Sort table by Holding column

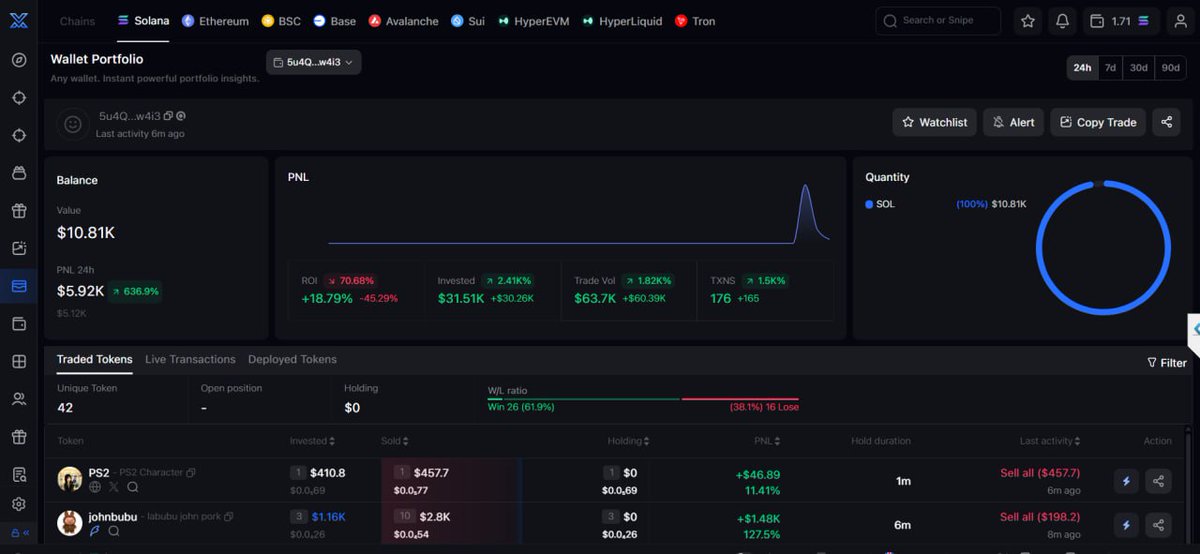(628, 441)
